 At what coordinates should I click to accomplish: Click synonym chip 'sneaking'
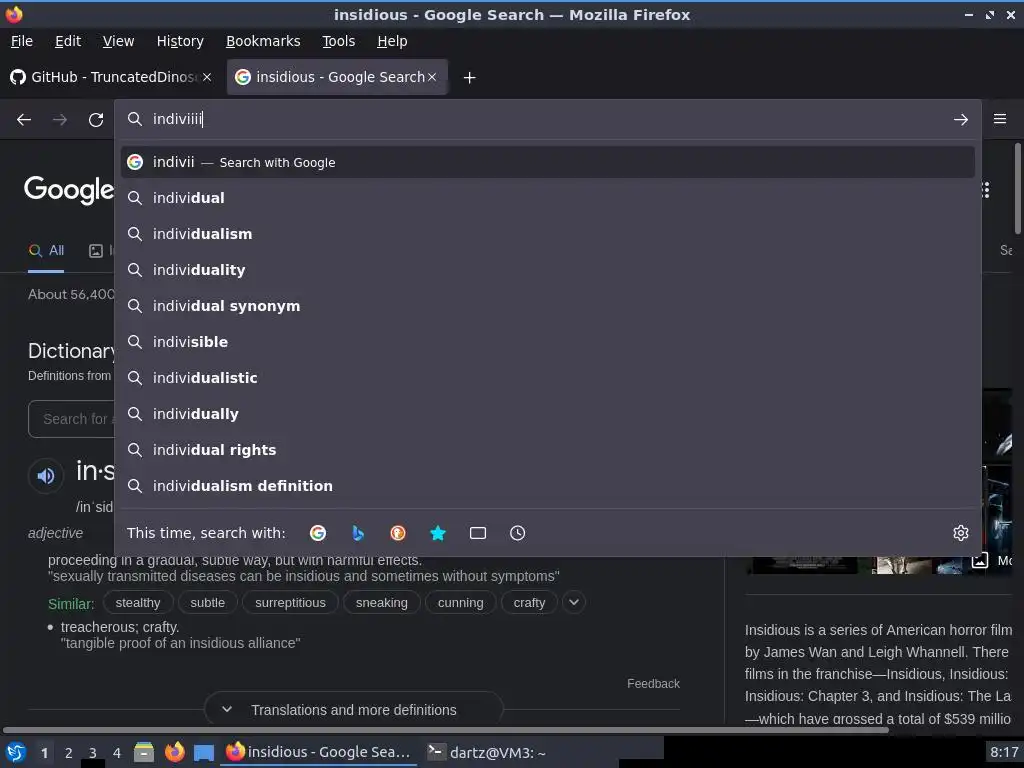point(381,603)
